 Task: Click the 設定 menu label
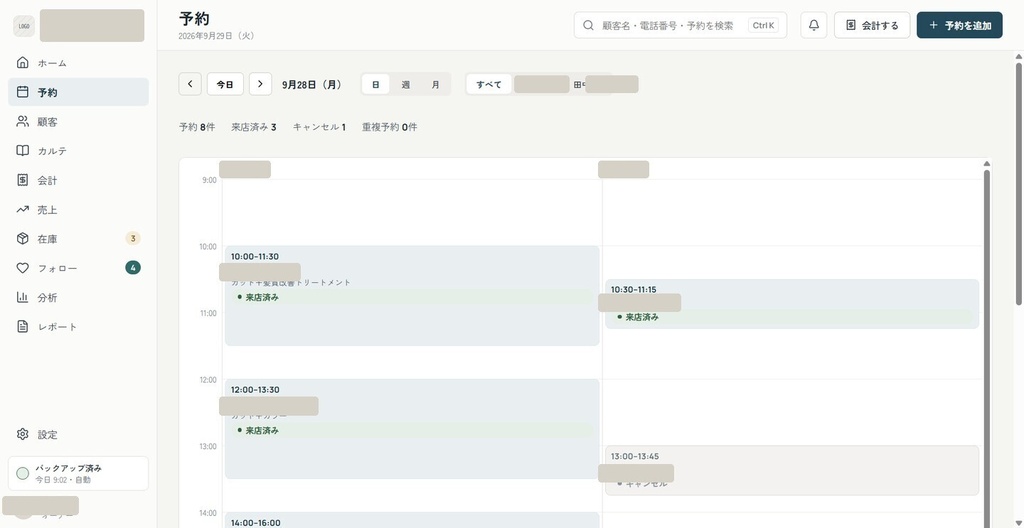pos(47,435)
